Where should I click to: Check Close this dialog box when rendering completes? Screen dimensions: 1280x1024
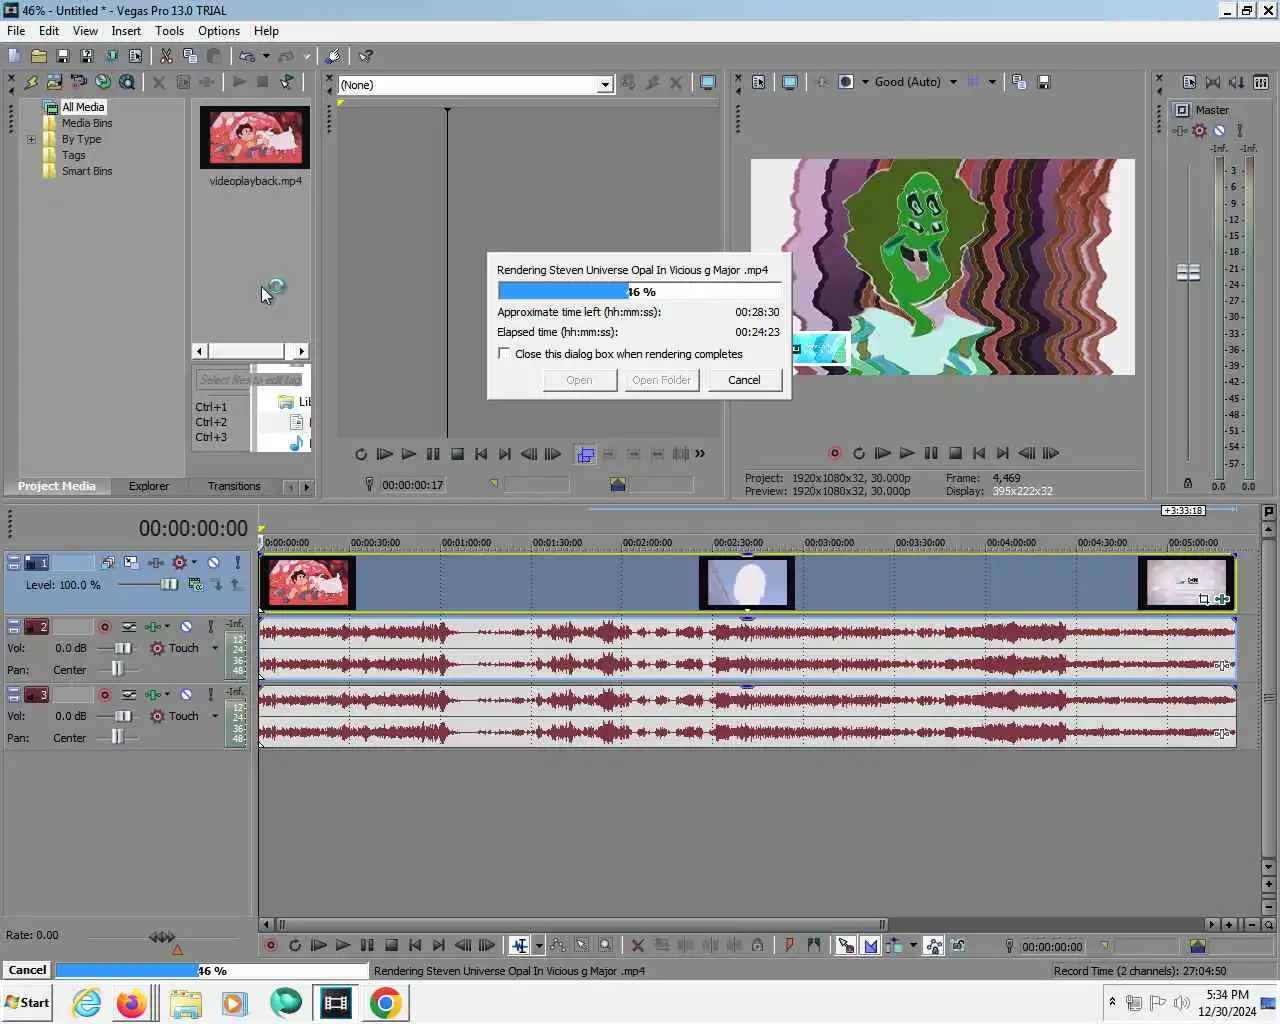click(x=504, y=353)
